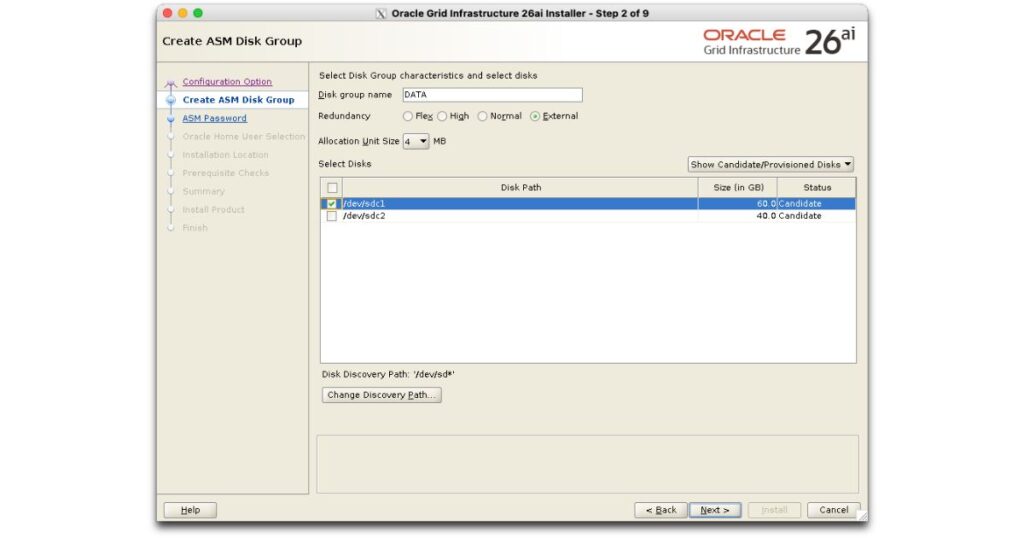Click the Disk Discovery Path label text
This screenshot has height=538, width=1024.
[389, 375]
